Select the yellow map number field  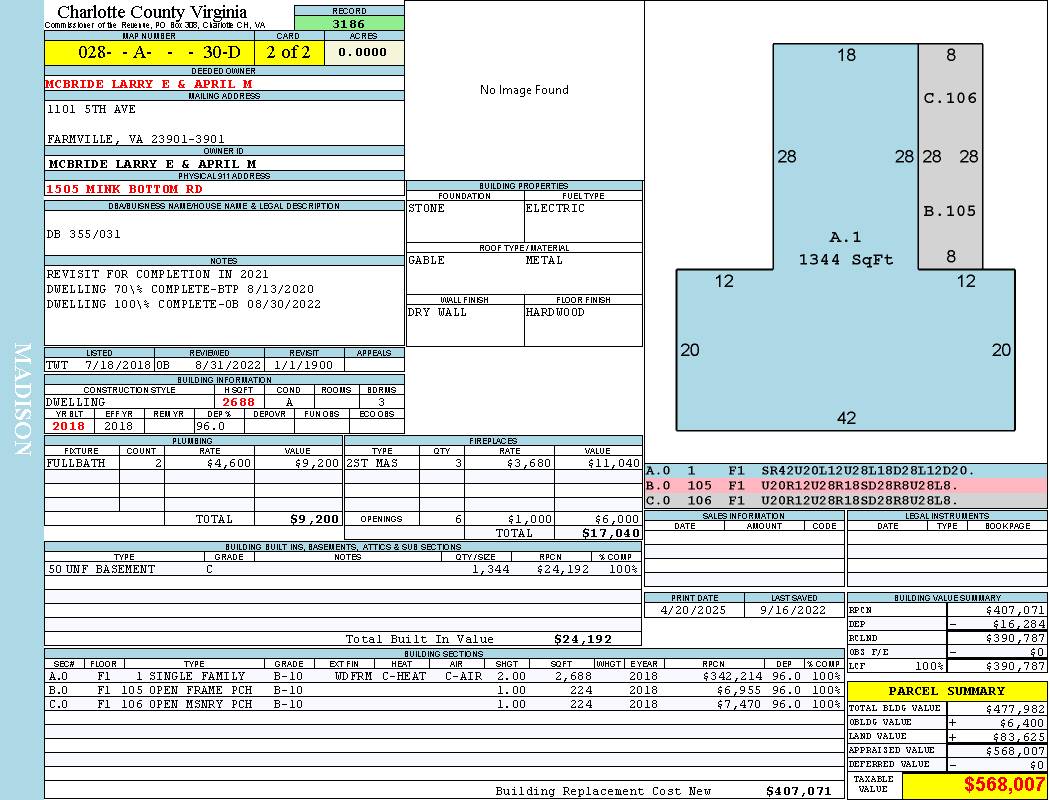pos(149,52)
